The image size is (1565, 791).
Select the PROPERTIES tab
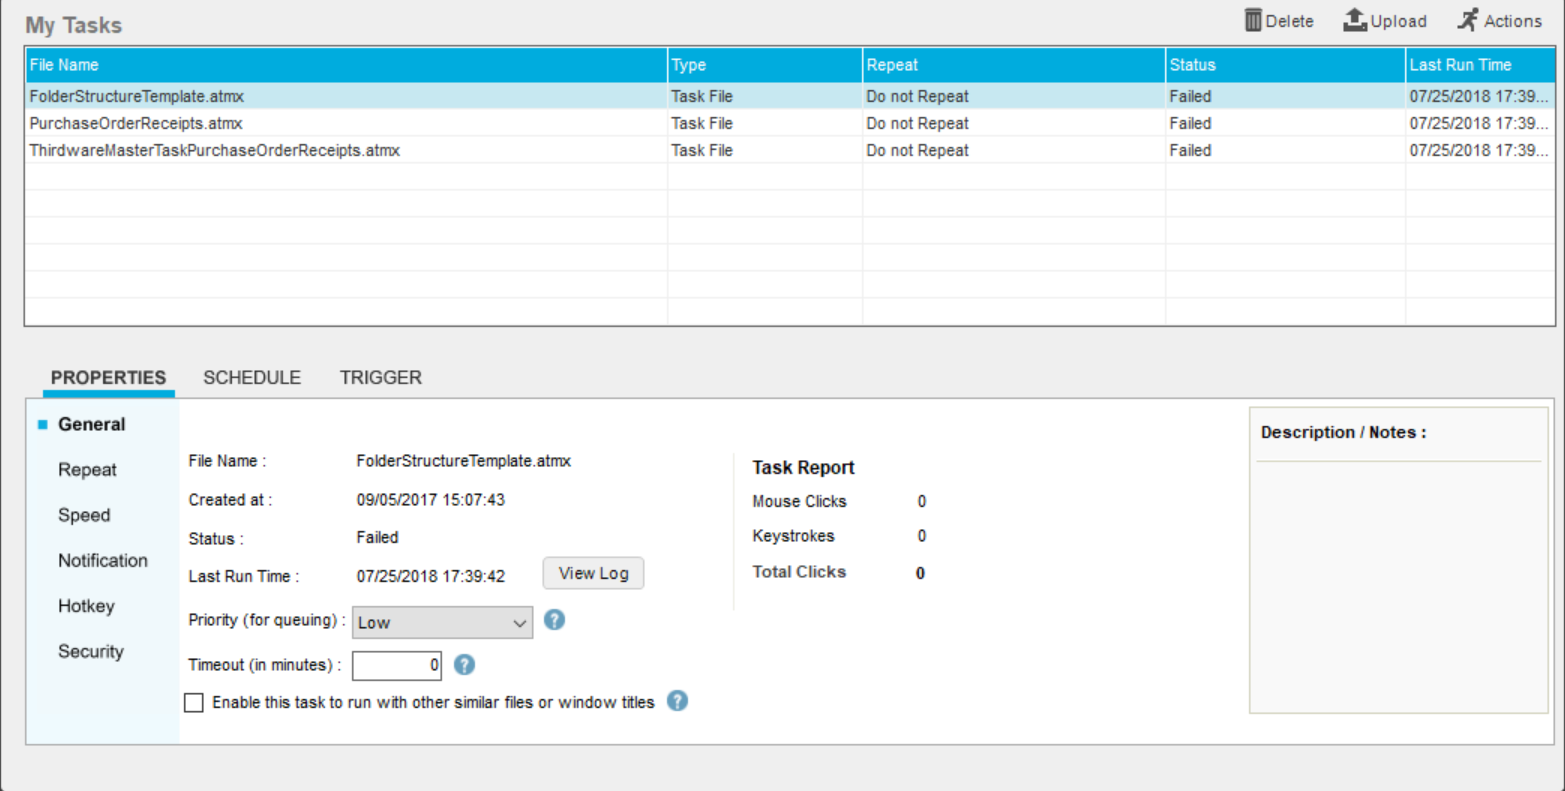pyautogui.click(x=108, y=378)
